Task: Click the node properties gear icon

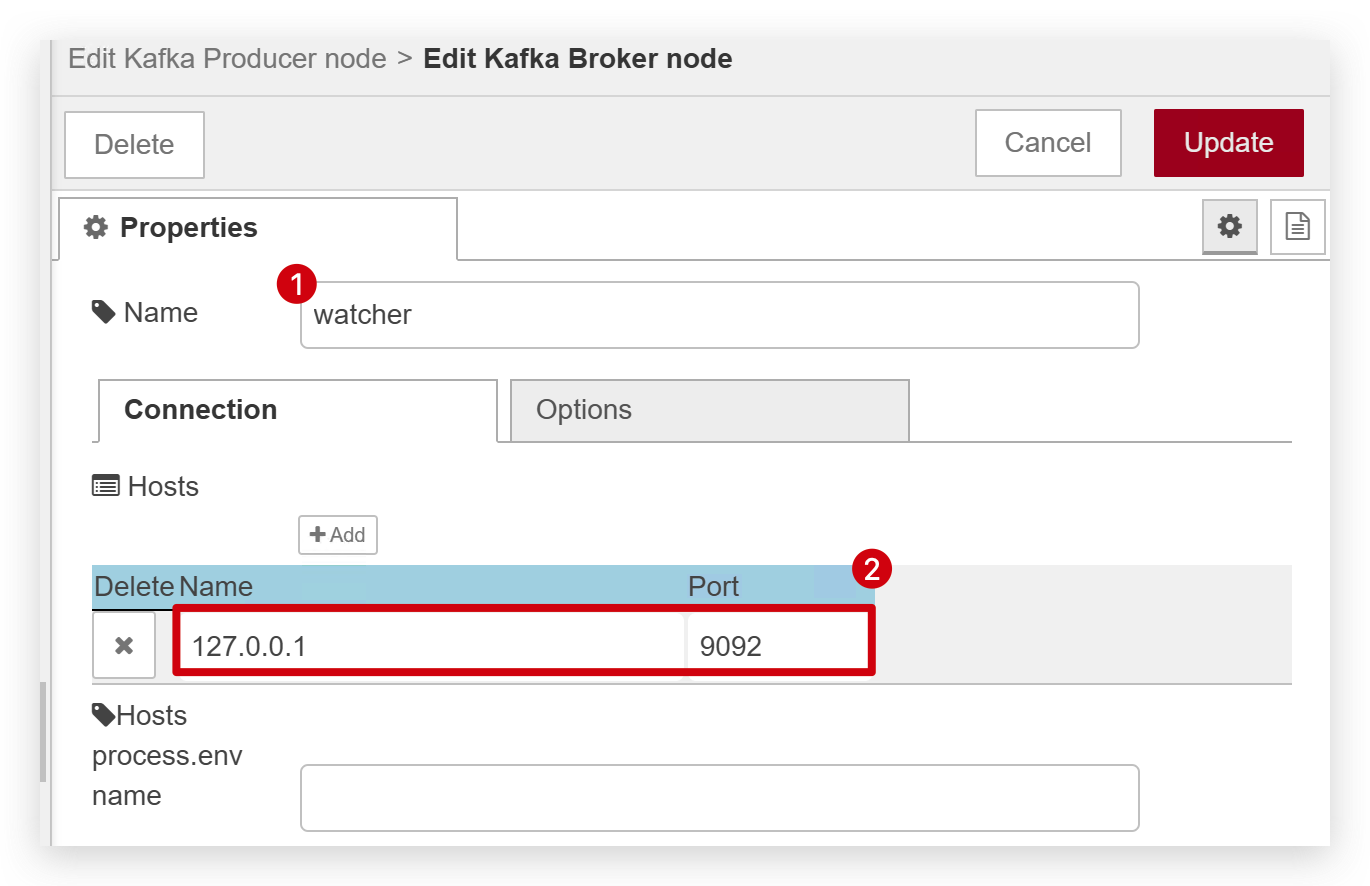Action: 1229,227
